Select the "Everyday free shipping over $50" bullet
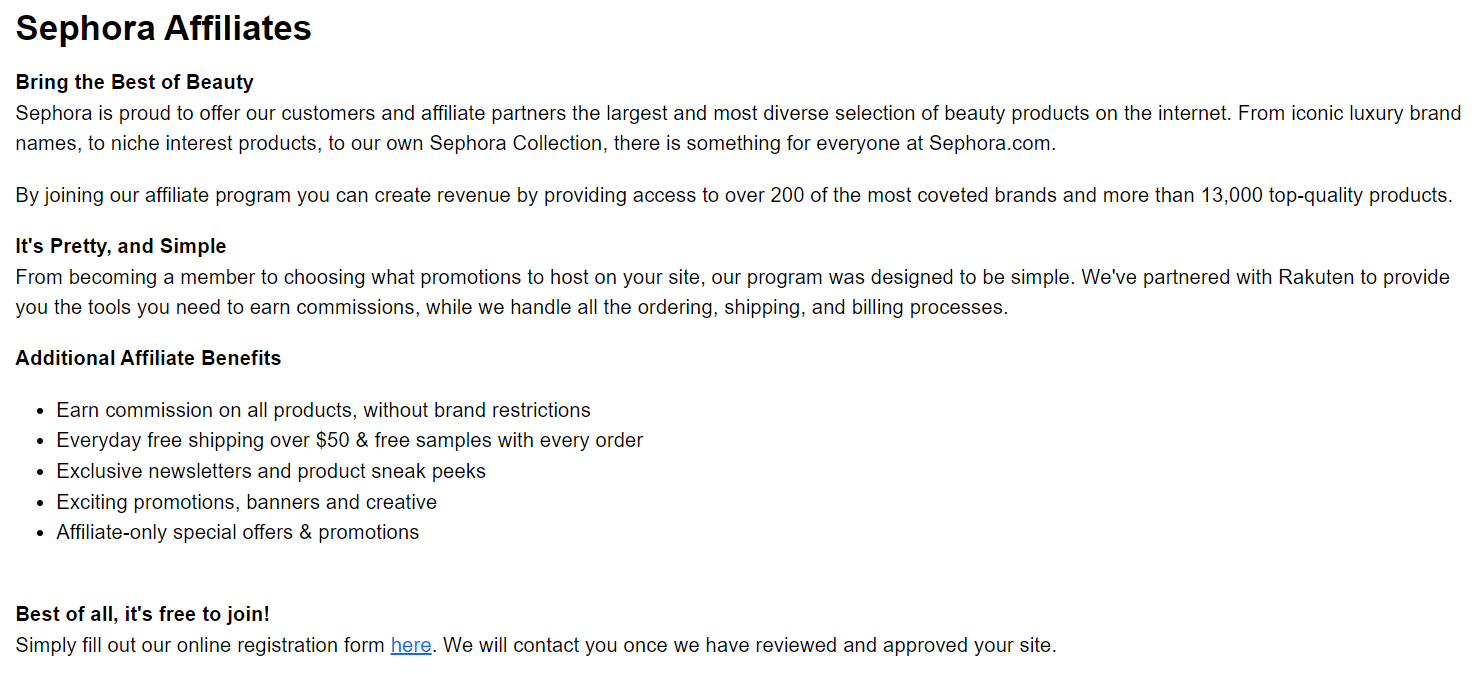This screenshot has height=674, width=1476. (x=349, y=440)
